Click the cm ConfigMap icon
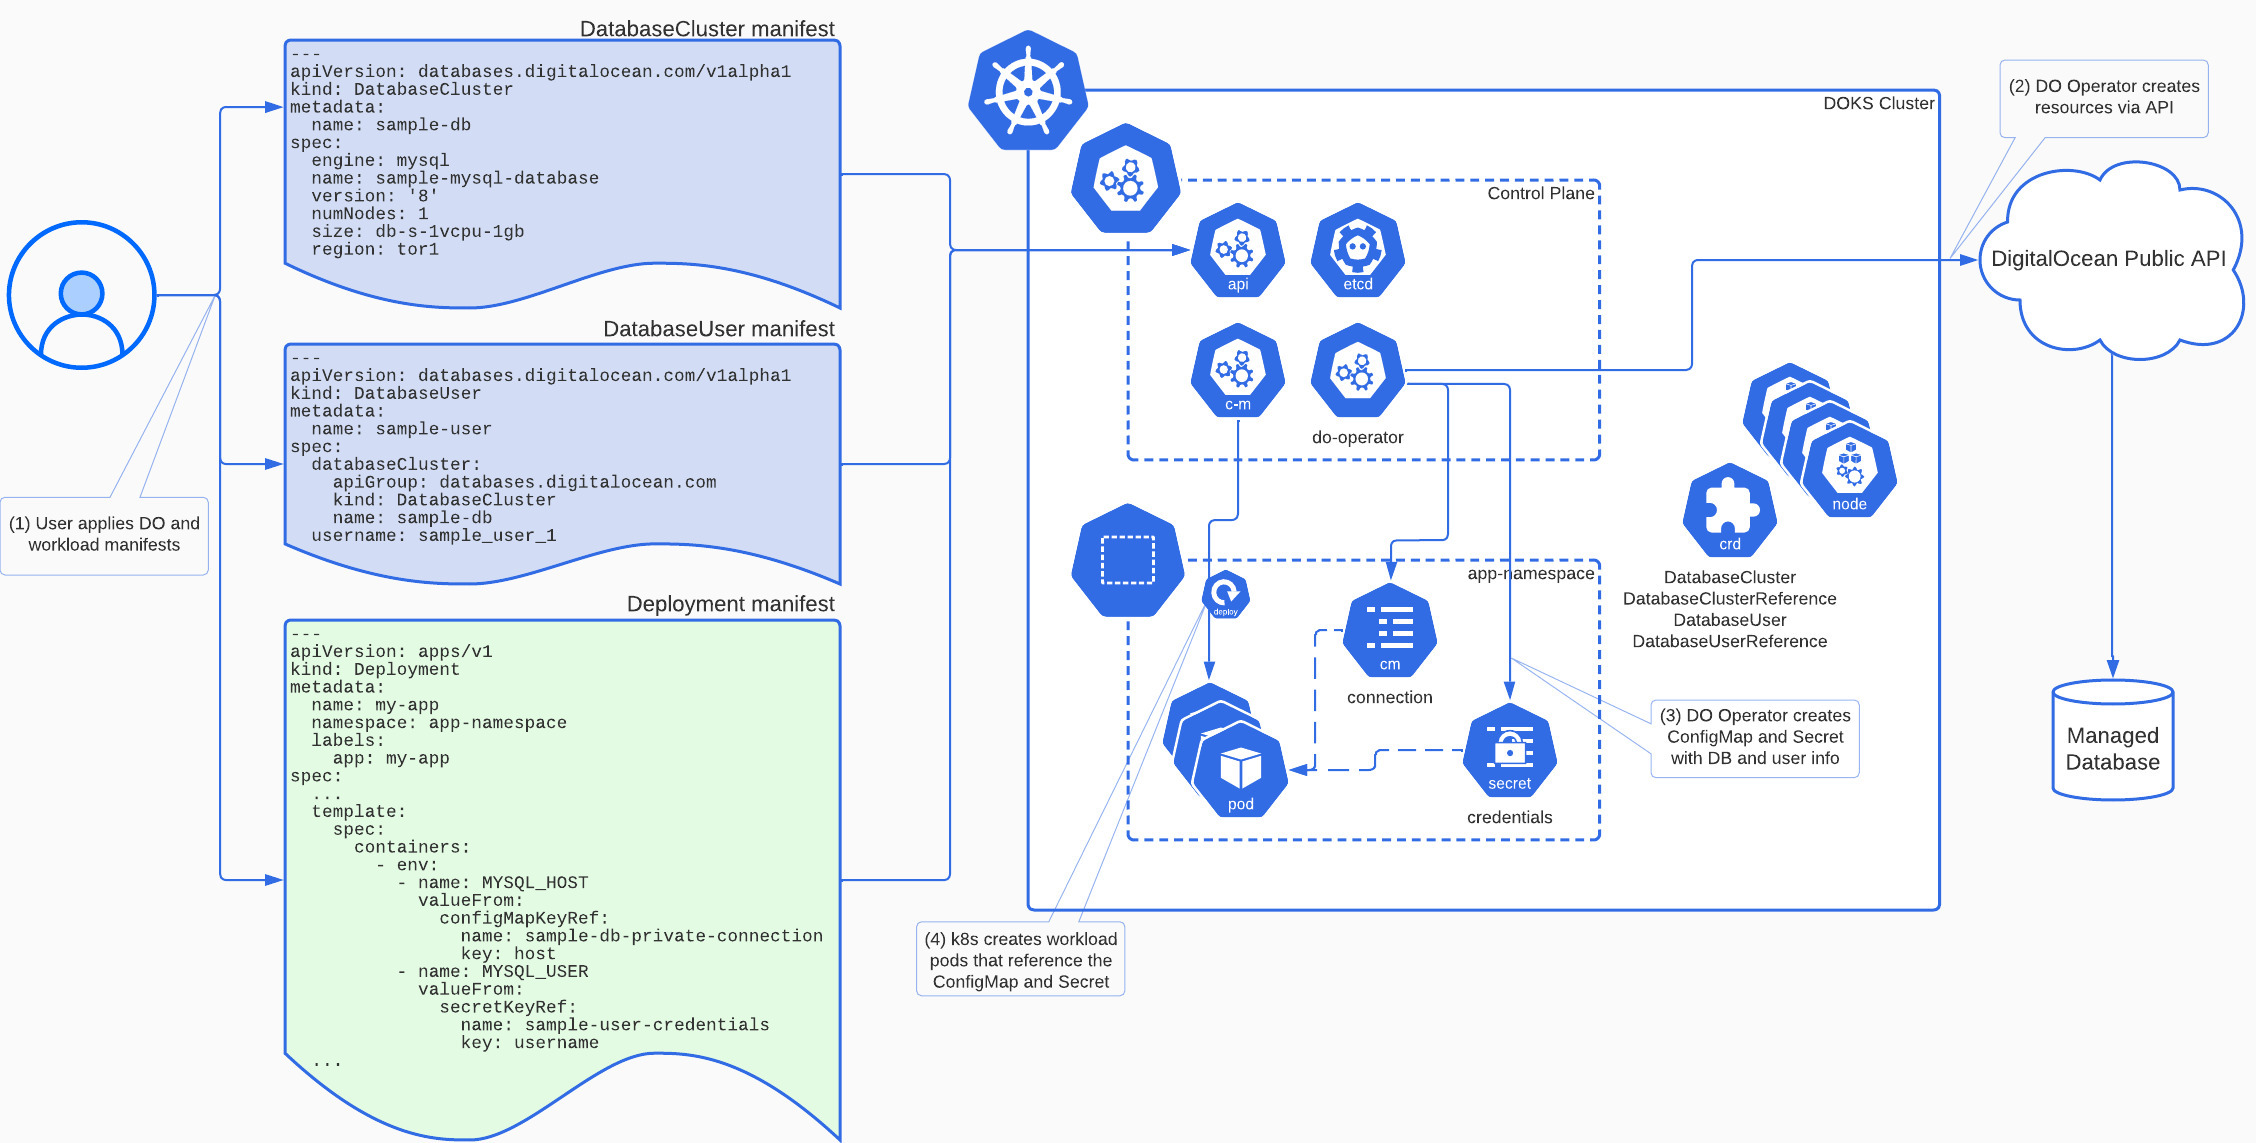This screenshot has height=1143, width=2256. [1390, 630]
